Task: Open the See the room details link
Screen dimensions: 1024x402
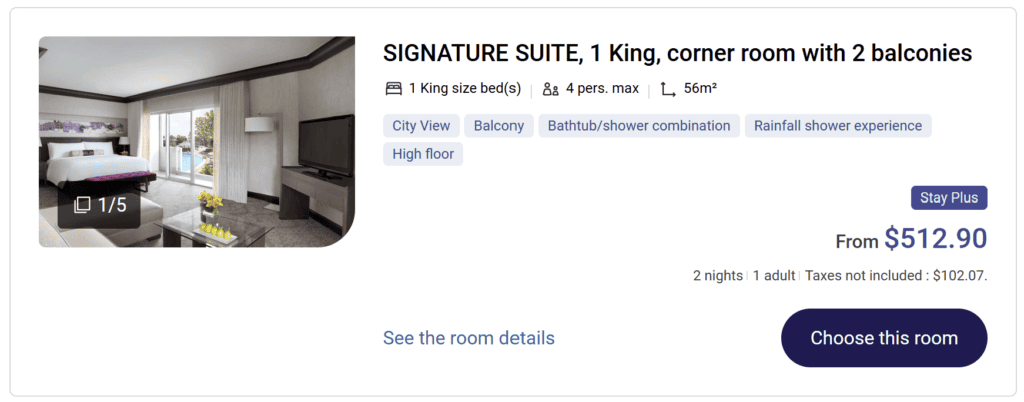Action: 468,338
